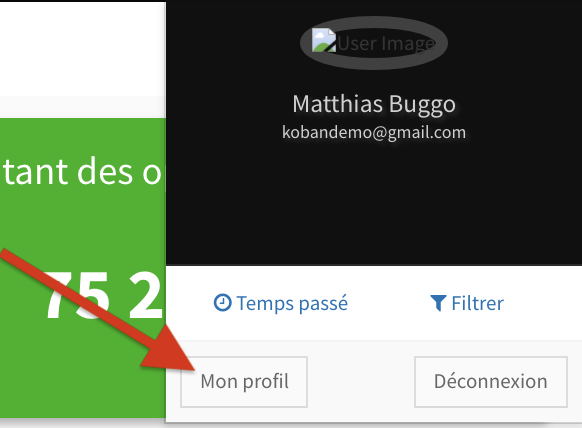Click the kobandemo@gmail.com email address
The width and height of the screenshot is (582, 428).
(374, 132)
